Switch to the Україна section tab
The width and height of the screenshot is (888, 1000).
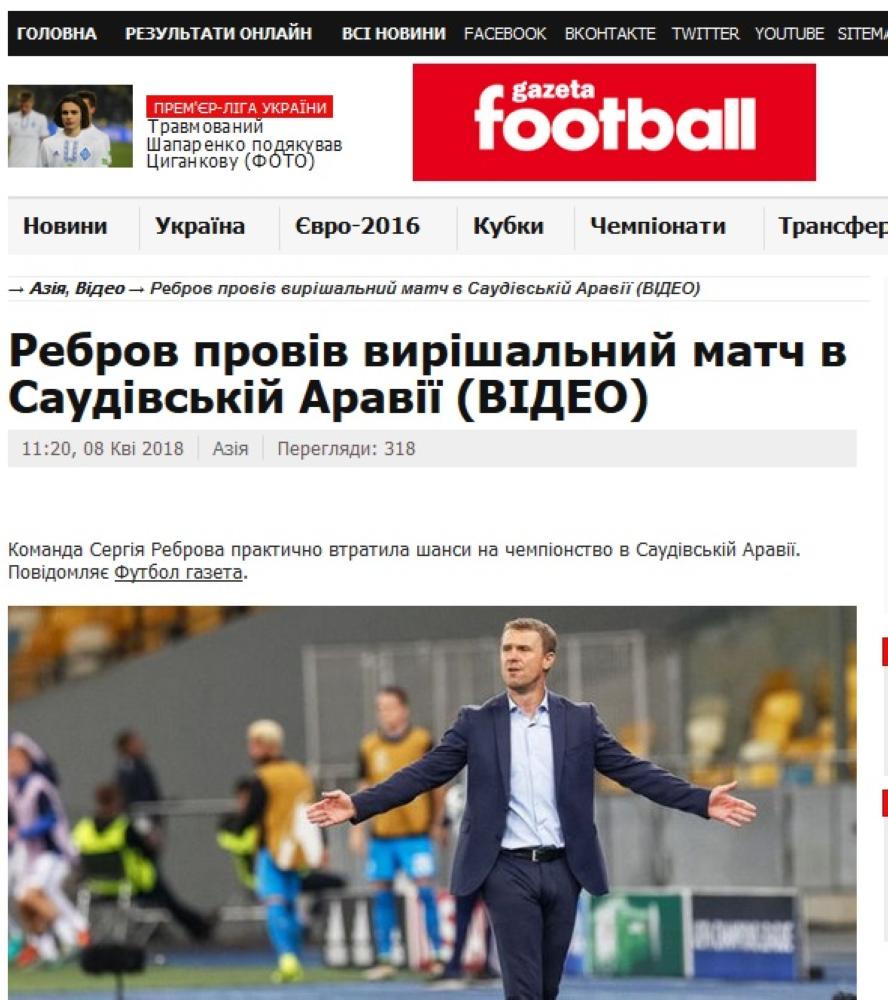(200, 226)
